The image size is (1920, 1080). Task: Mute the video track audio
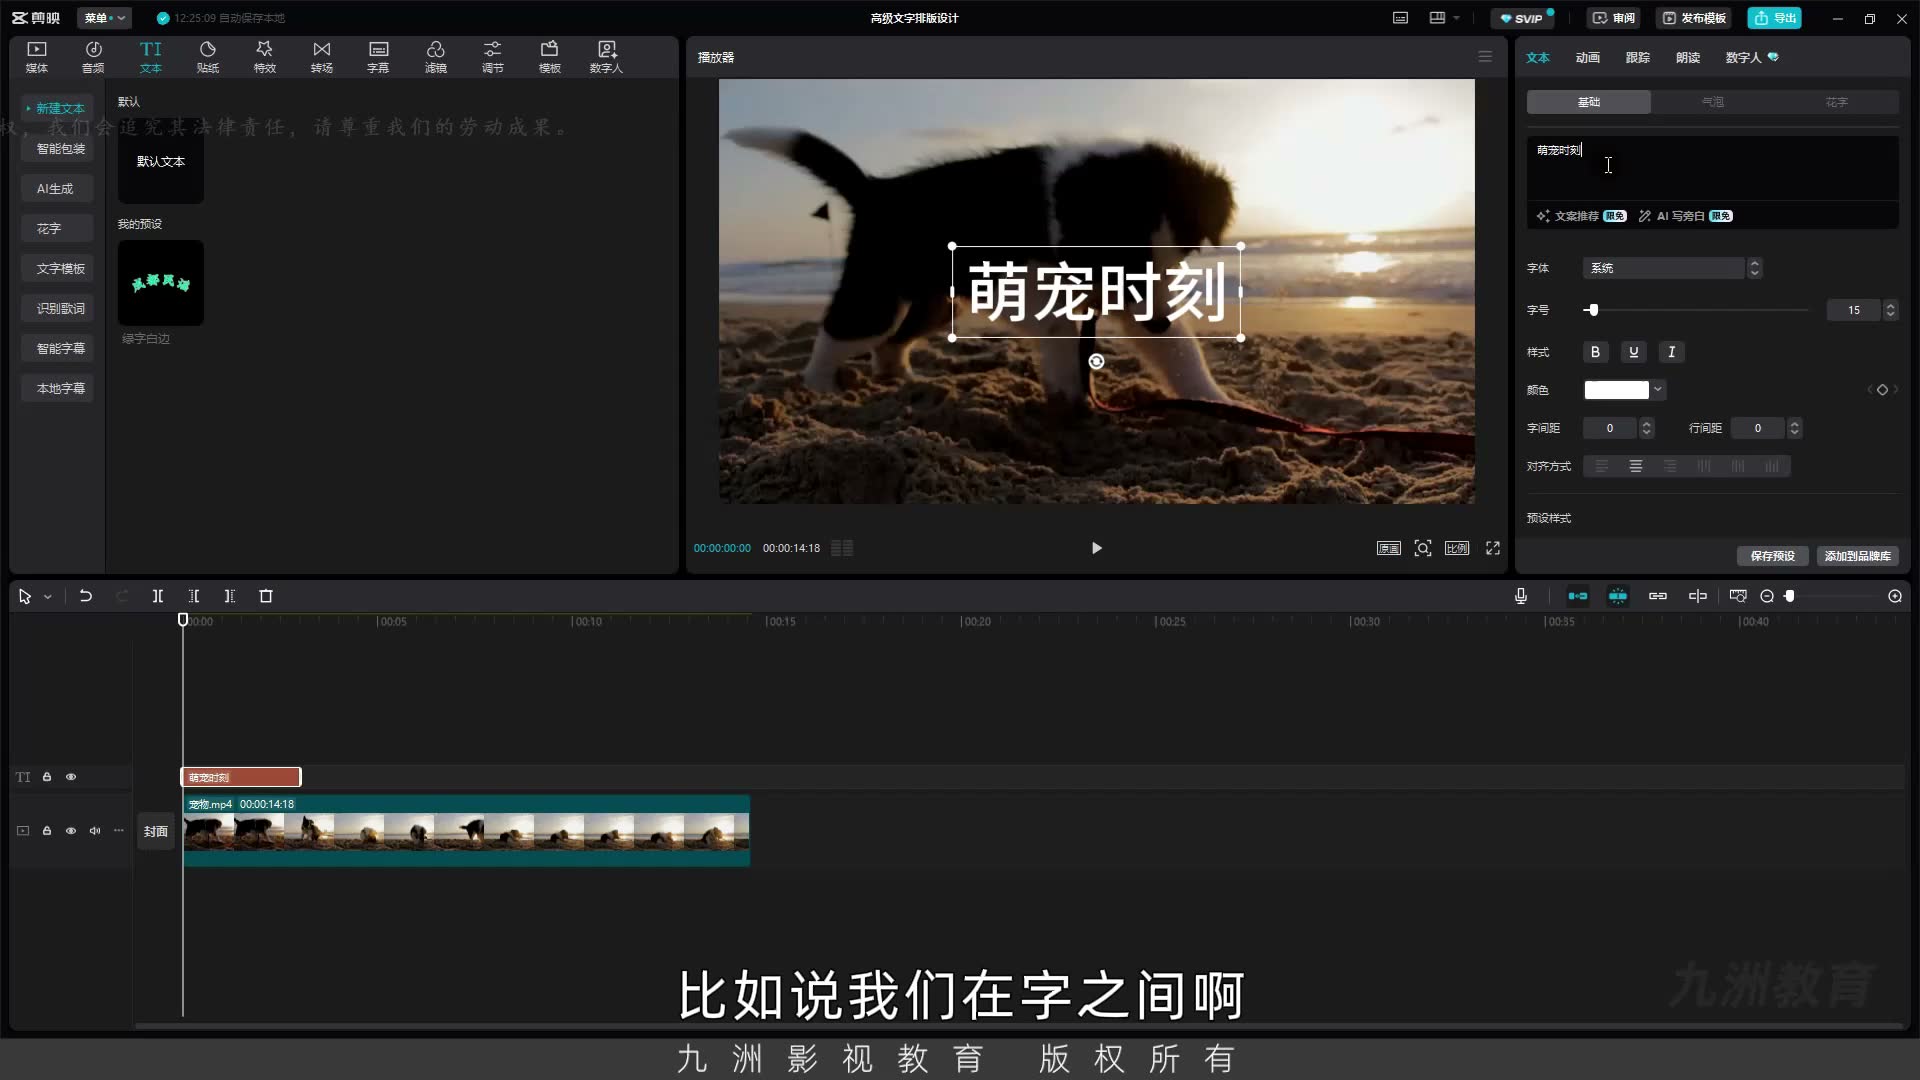[x=95, y=831]
